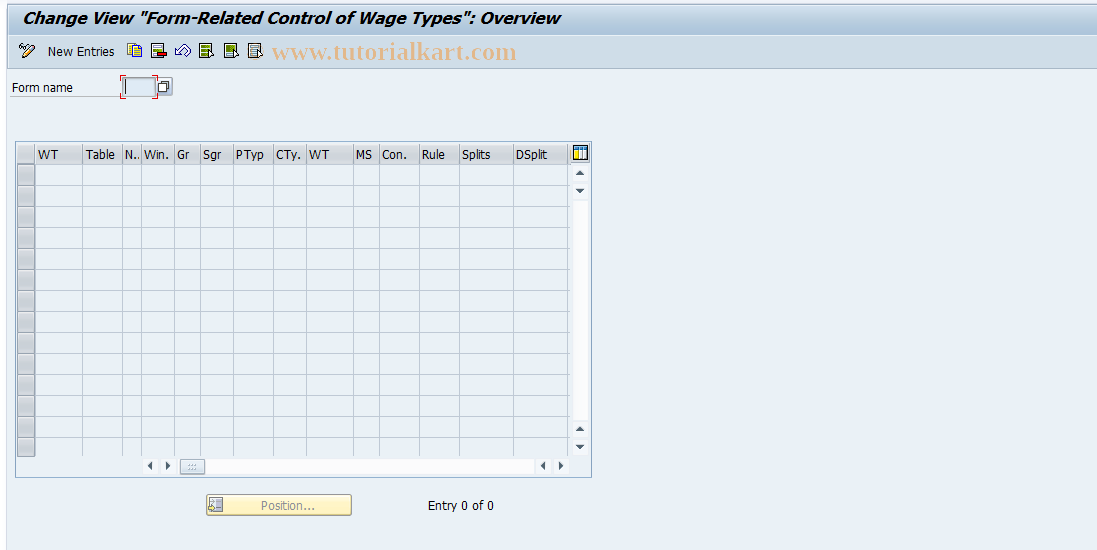This screenshot has width=1097, height=550.
Task: Click the DSplit column header
Action: tap(541, 155)
